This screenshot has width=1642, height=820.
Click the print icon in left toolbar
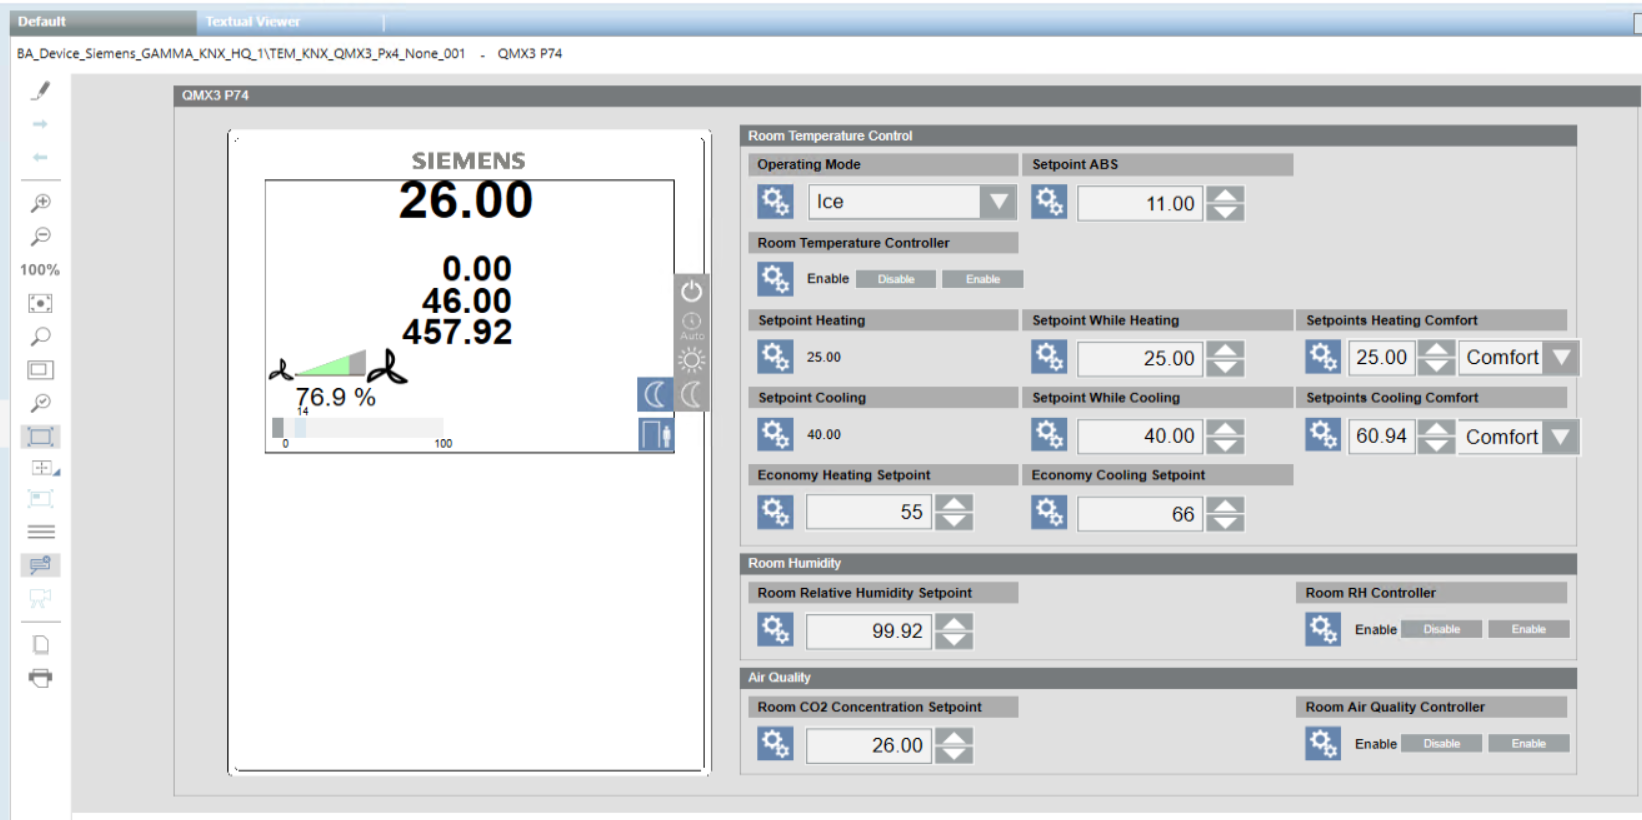[x=40, y=678]
